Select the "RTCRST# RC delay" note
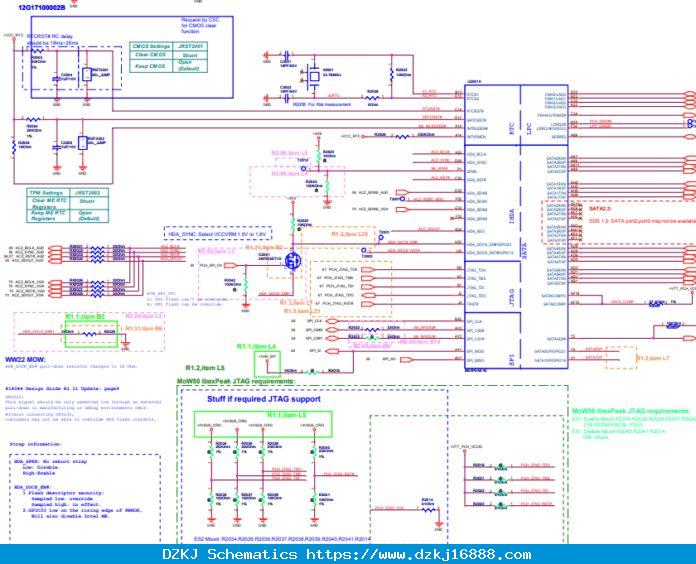The height and width of the screenshot is (564, 696). [x=52, y=39]
